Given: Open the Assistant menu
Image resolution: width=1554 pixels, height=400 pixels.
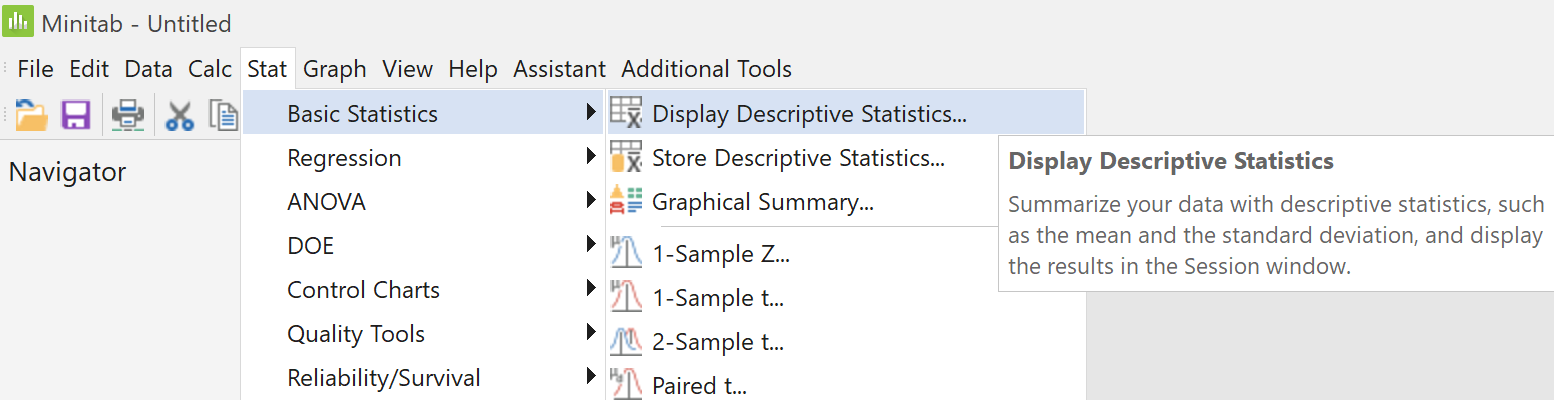Looking at the screenshot, I should (559, 69).
